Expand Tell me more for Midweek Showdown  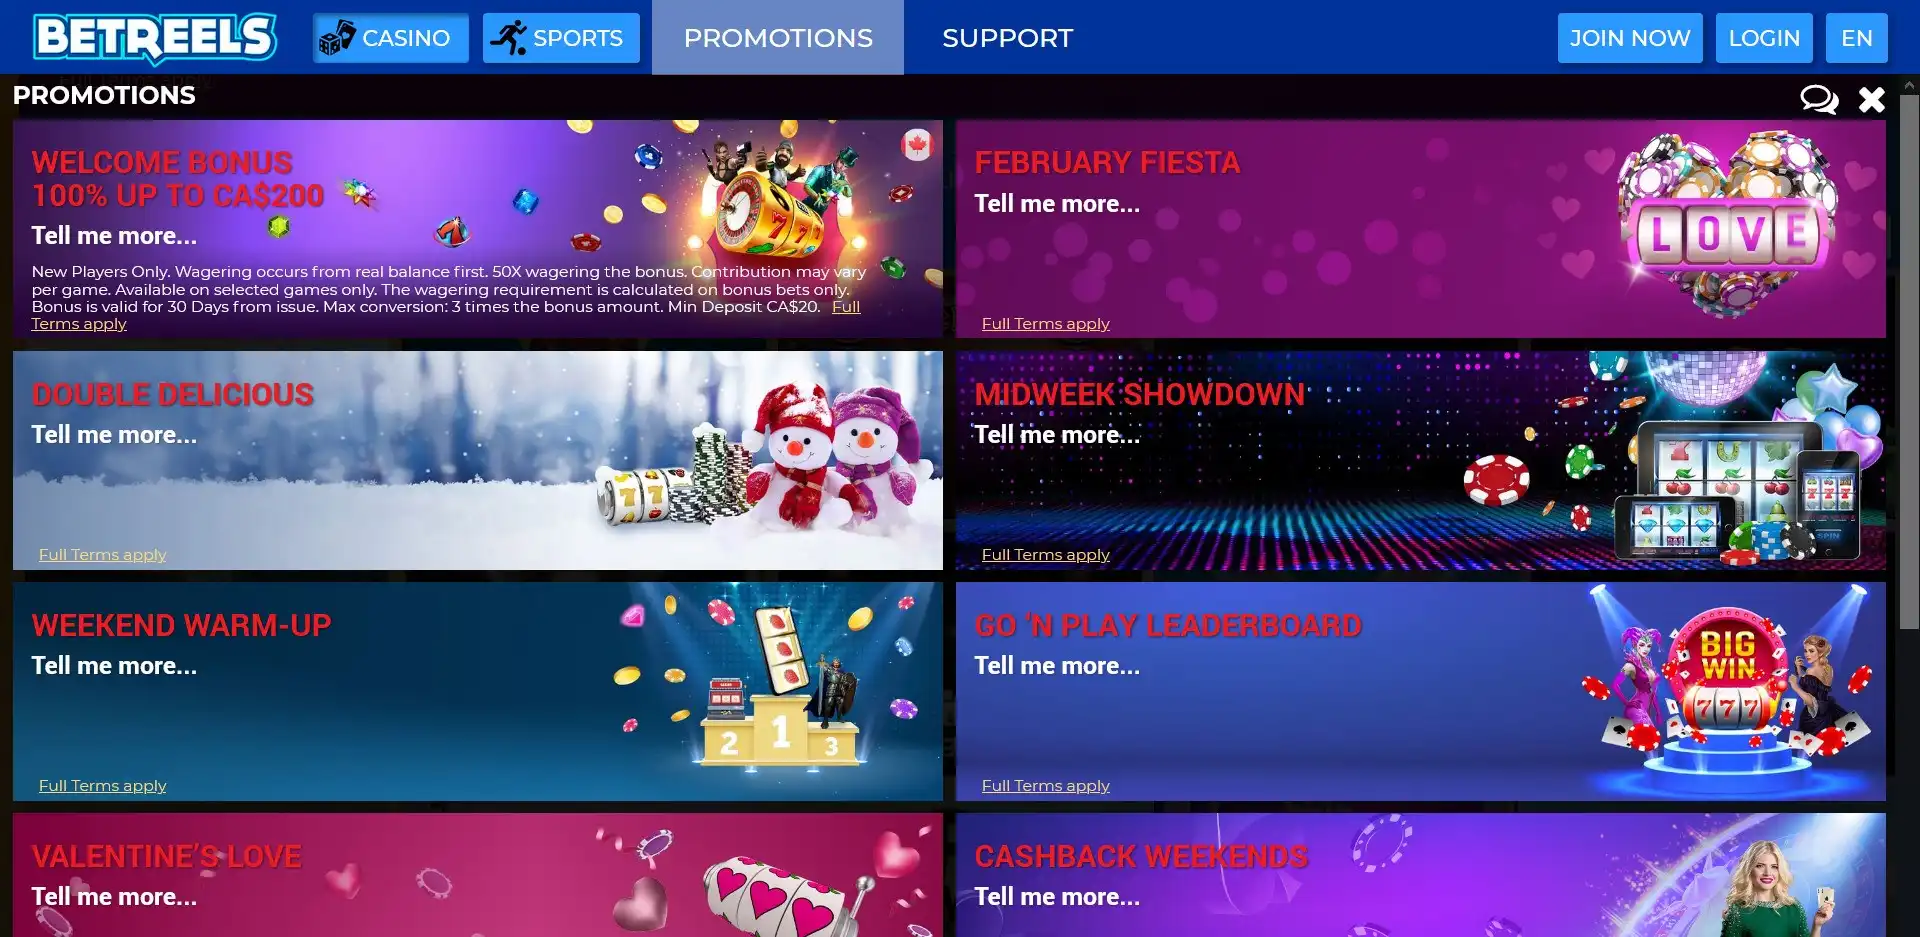[1057, 435]
